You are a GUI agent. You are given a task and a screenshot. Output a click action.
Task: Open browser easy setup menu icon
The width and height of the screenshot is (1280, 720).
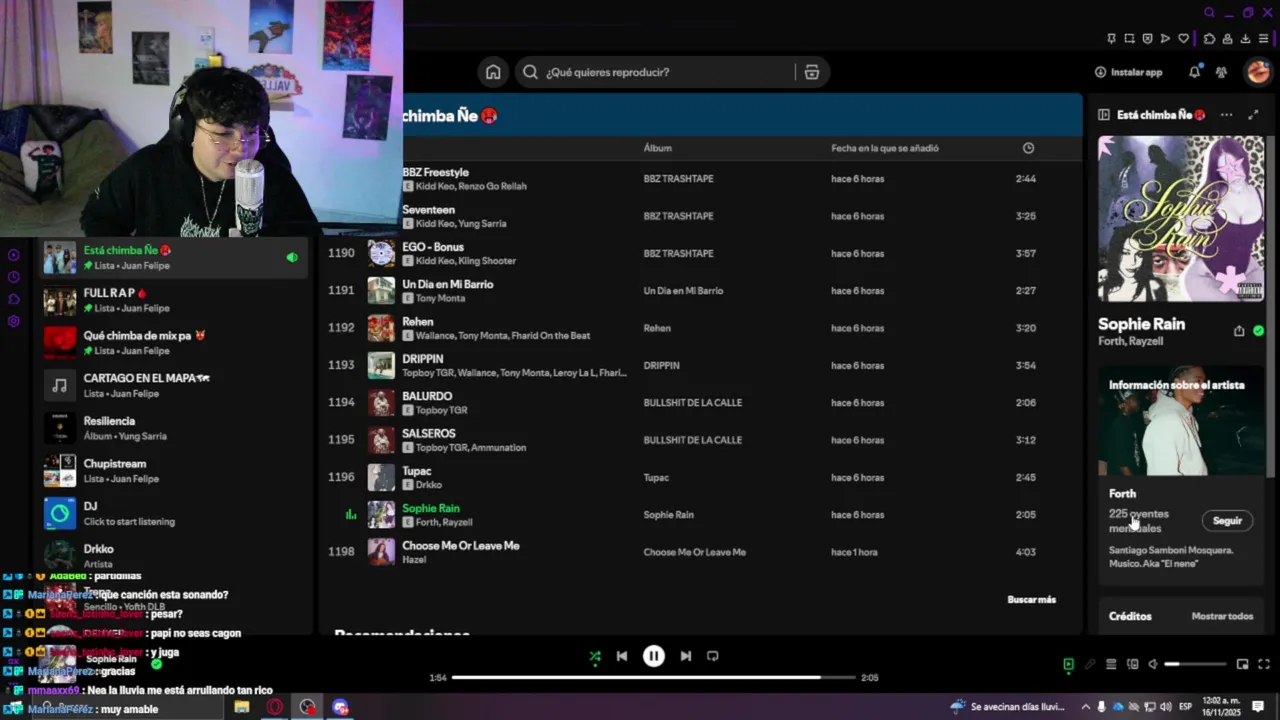pyautogui.click(x=1263, y=39)
